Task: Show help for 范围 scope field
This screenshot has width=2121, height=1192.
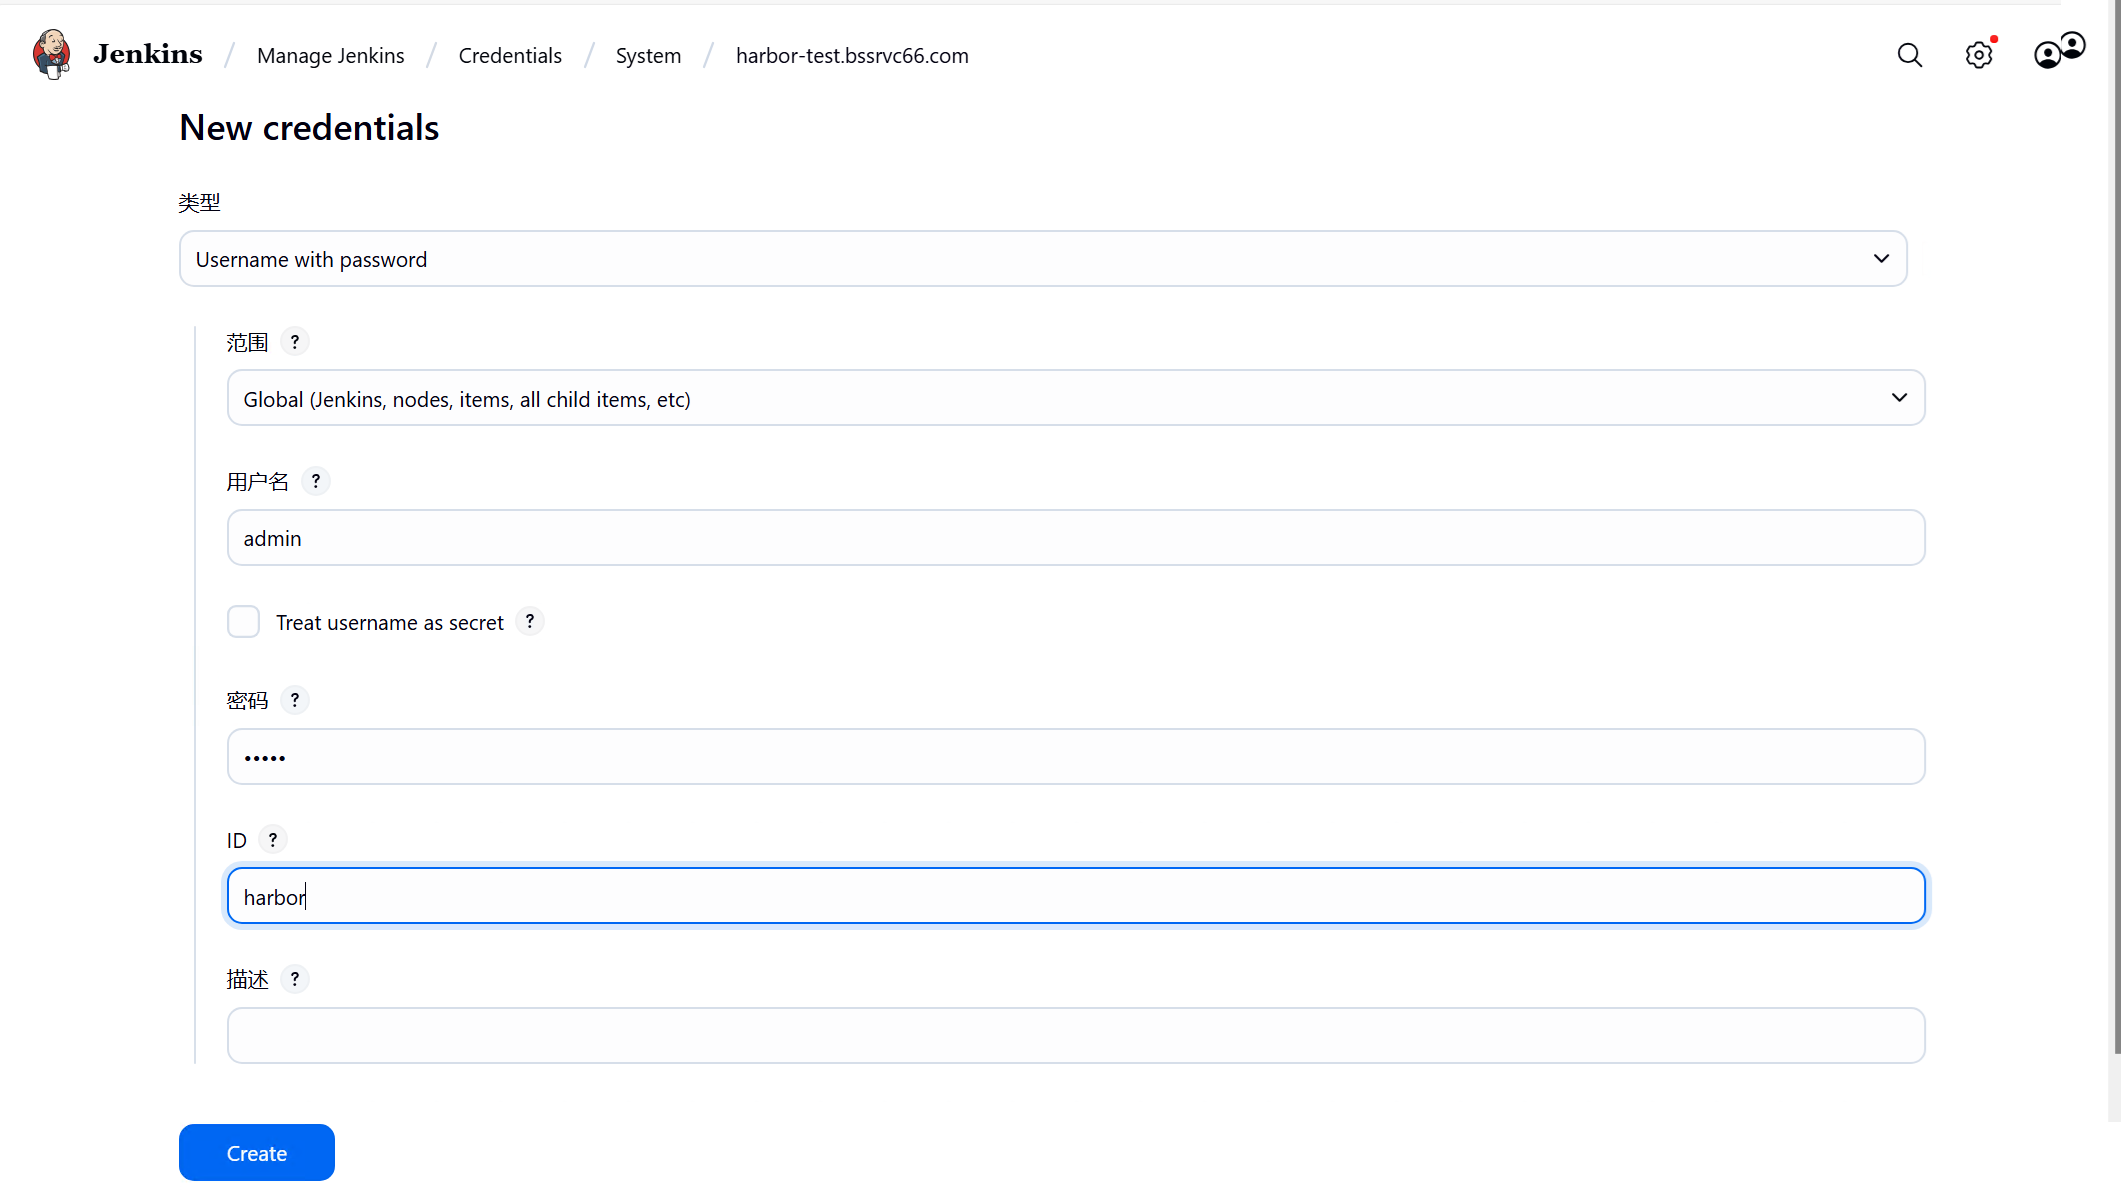Action: coord(294,342)
